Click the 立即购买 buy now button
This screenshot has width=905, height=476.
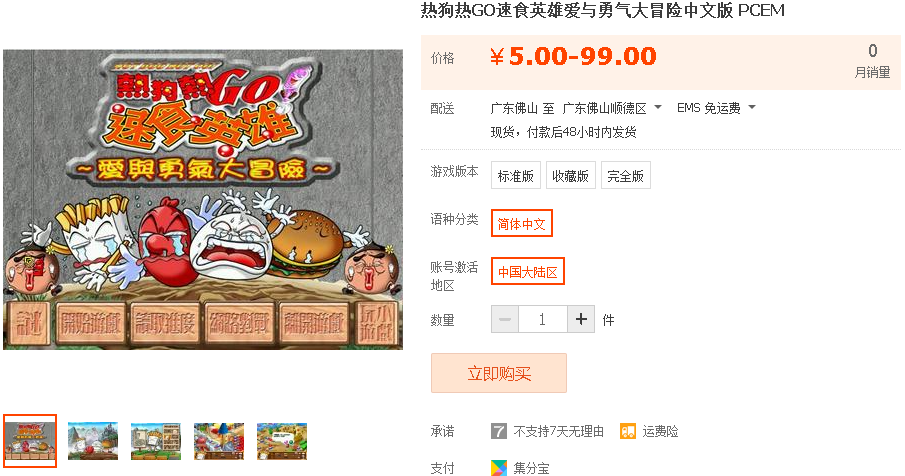499,373
